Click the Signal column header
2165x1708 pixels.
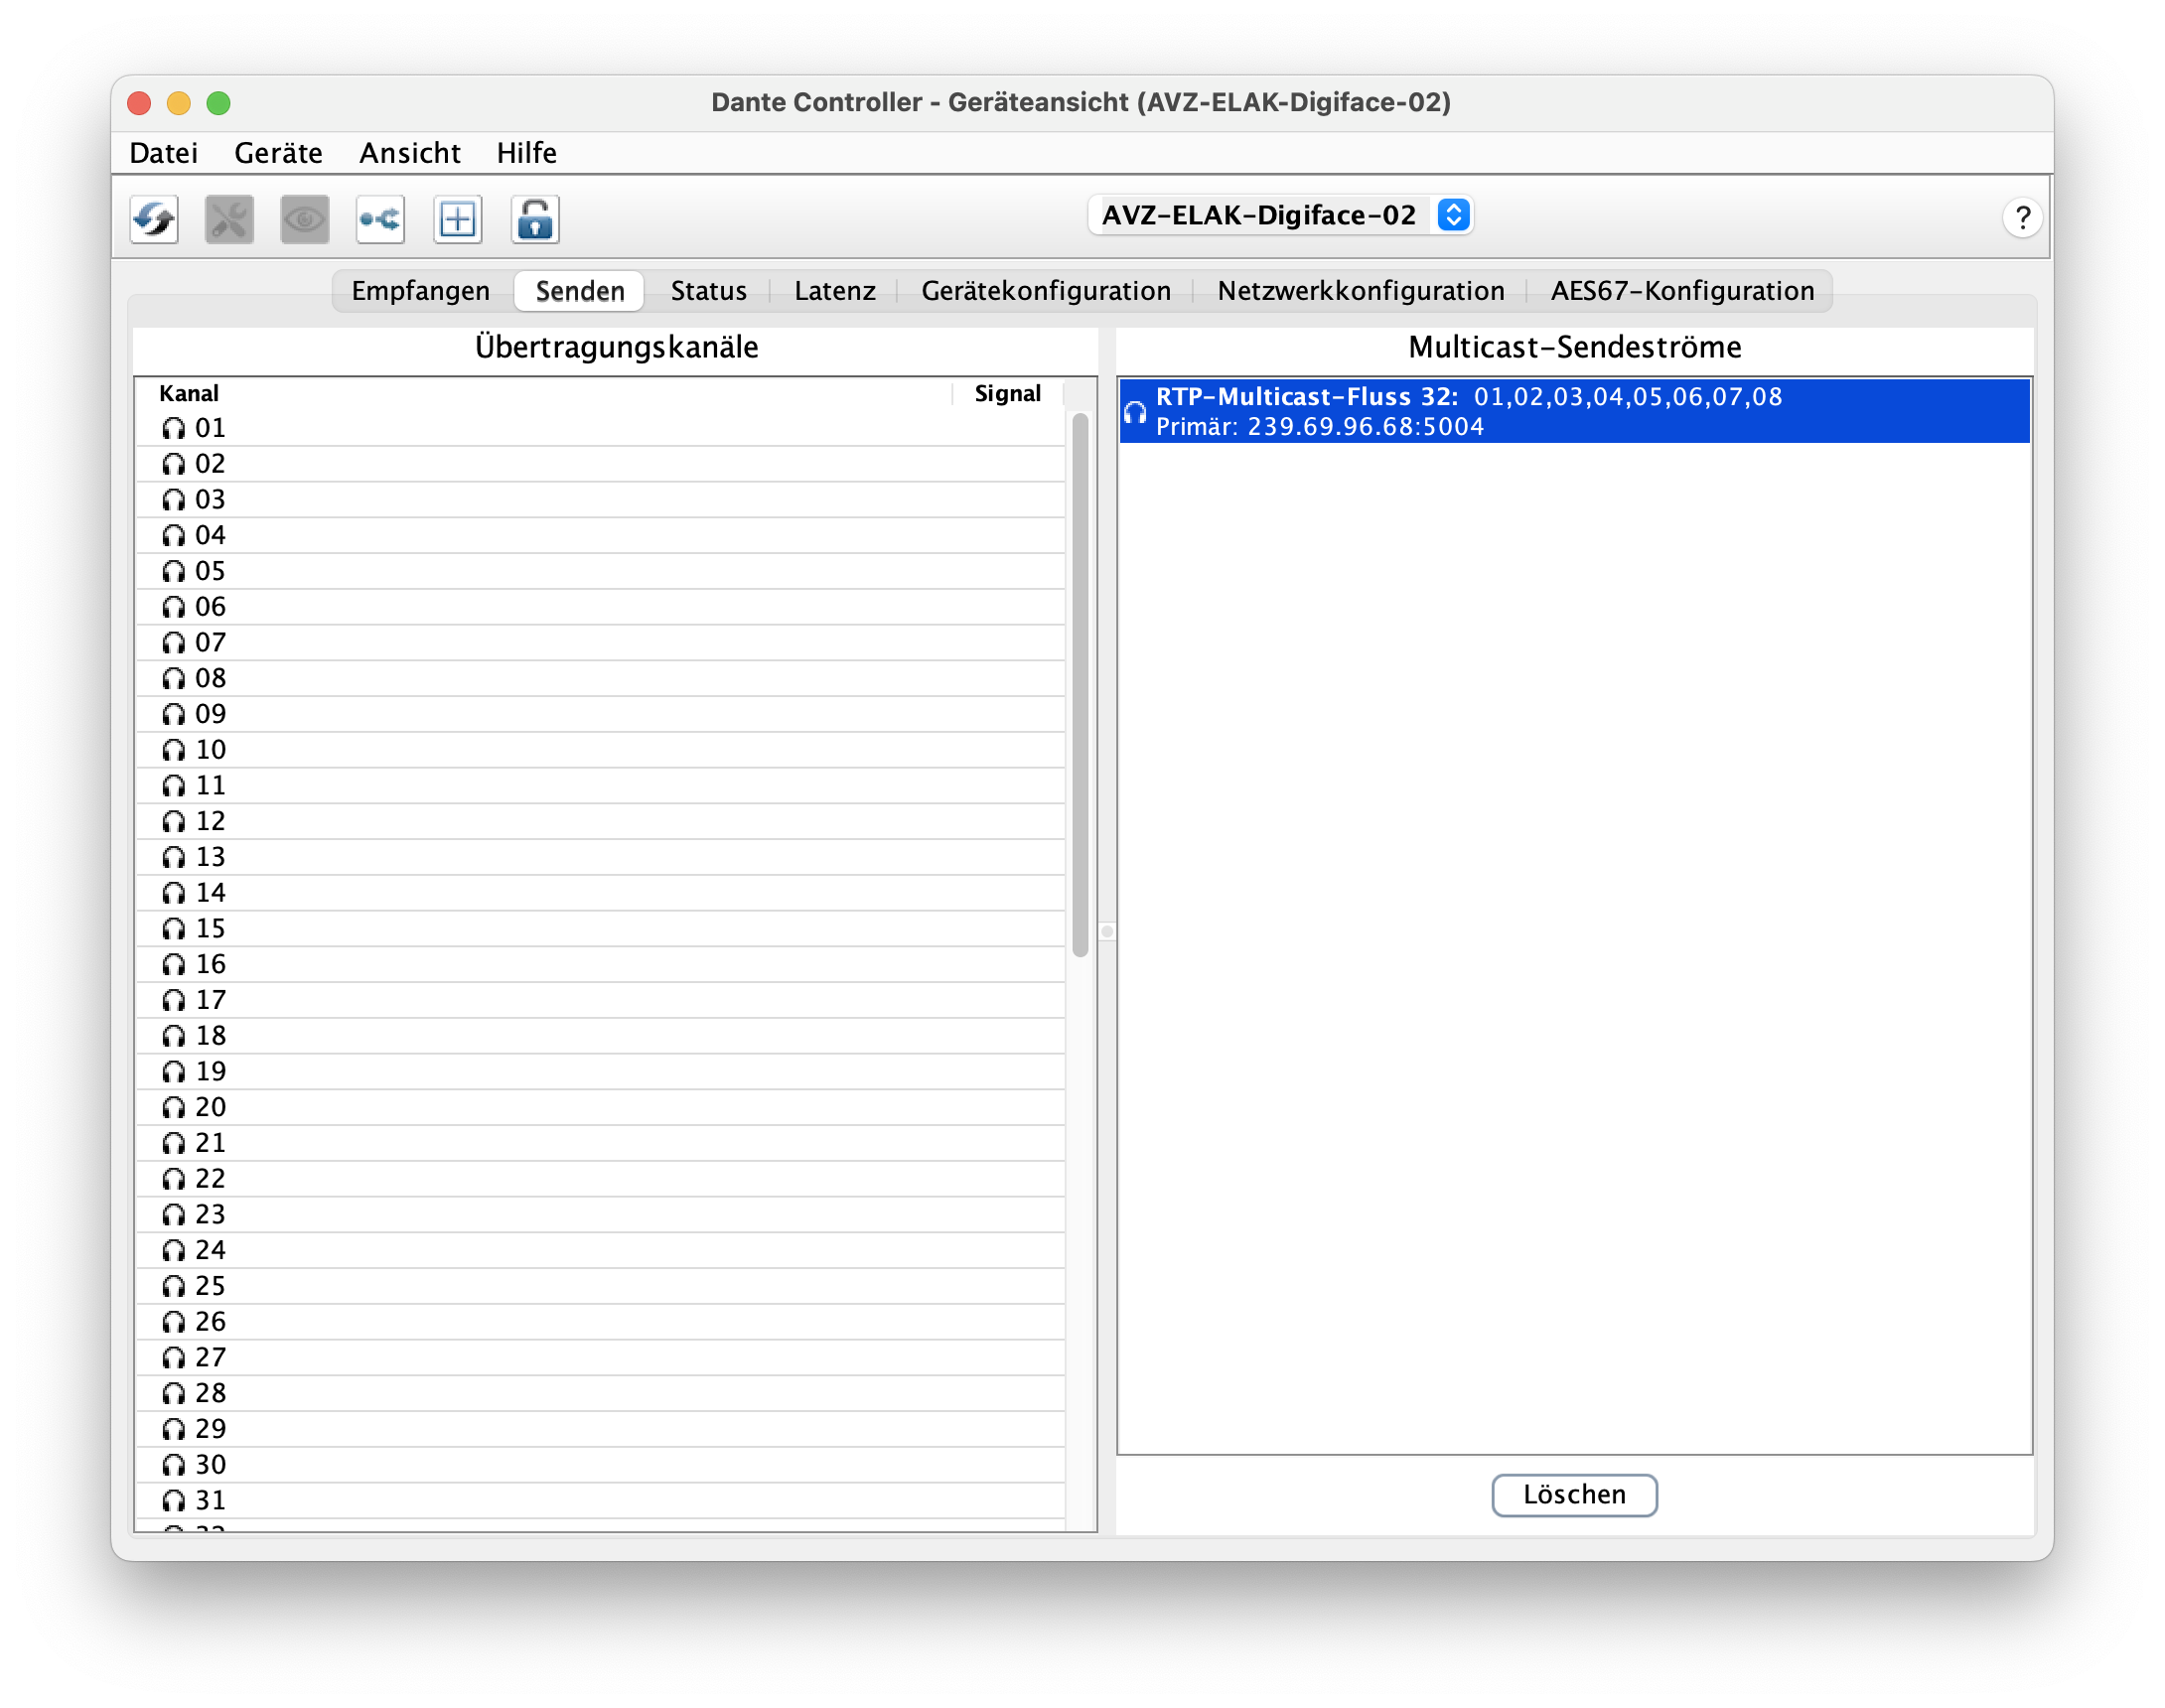1007,393
